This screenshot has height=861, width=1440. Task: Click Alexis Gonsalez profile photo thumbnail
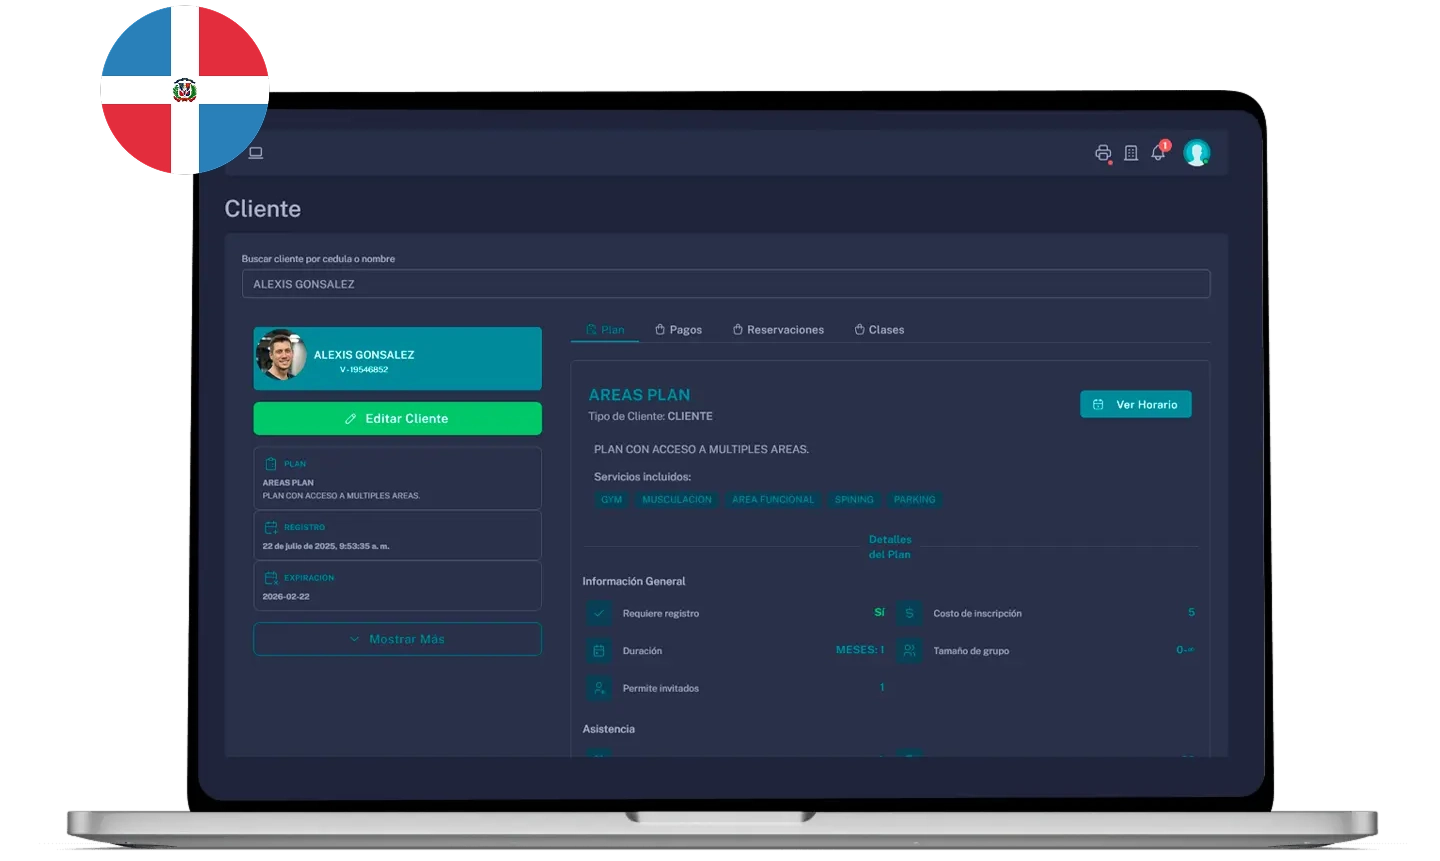(x=281, y=356)
